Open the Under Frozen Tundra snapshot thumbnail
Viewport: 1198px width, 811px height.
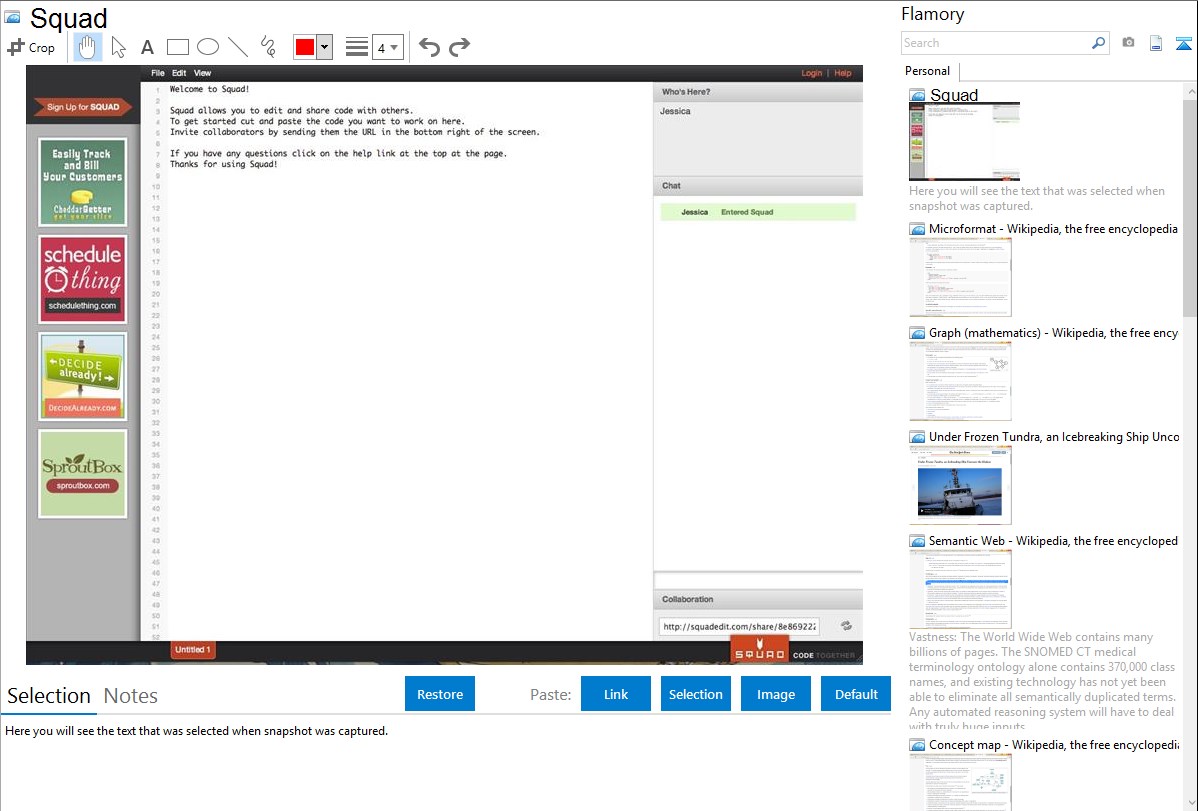tap(960, 485)
